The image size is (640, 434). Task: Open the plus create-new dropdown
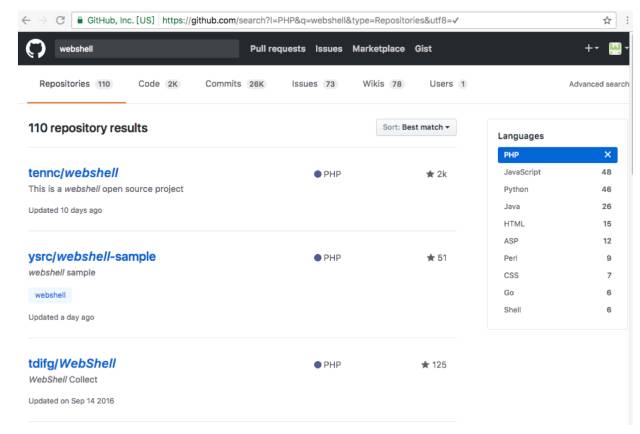point(591,48)
